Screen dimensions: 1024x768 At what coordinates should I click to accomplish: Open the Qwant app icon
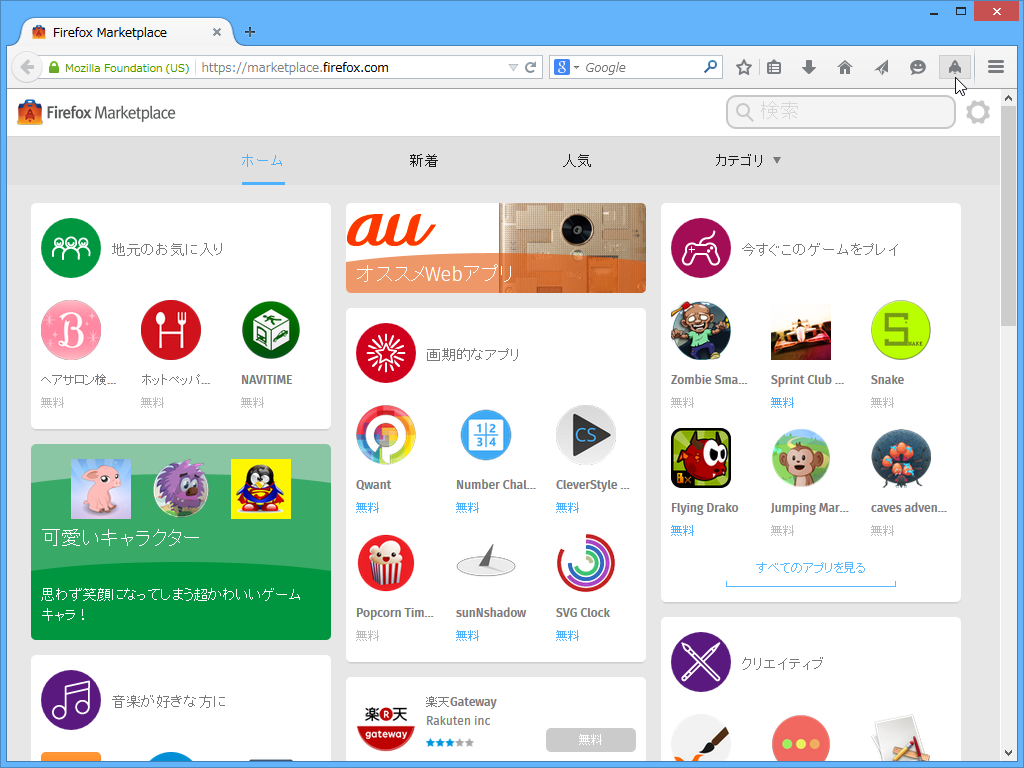coord(385,434)
